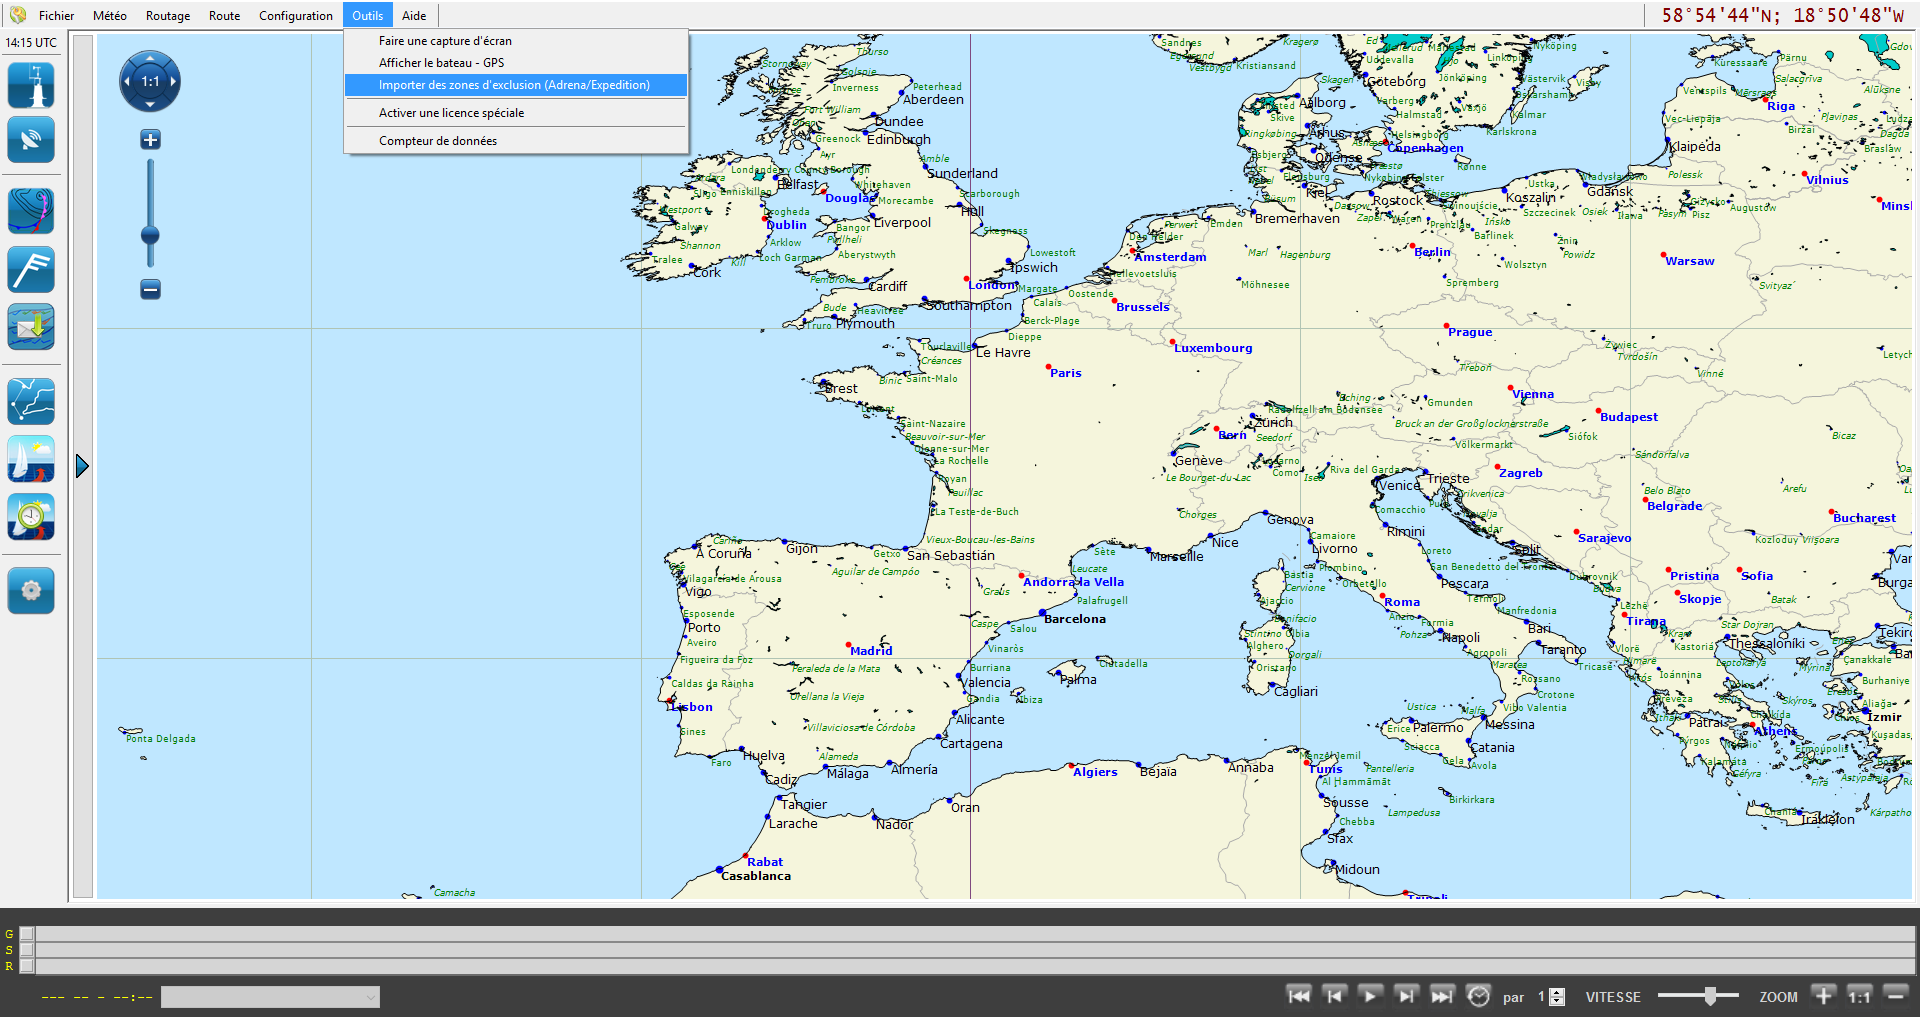Toggle the S row checkbox
This screenshot has height=1017, width=1920.
pyautogui.click(x=27, y=950)
